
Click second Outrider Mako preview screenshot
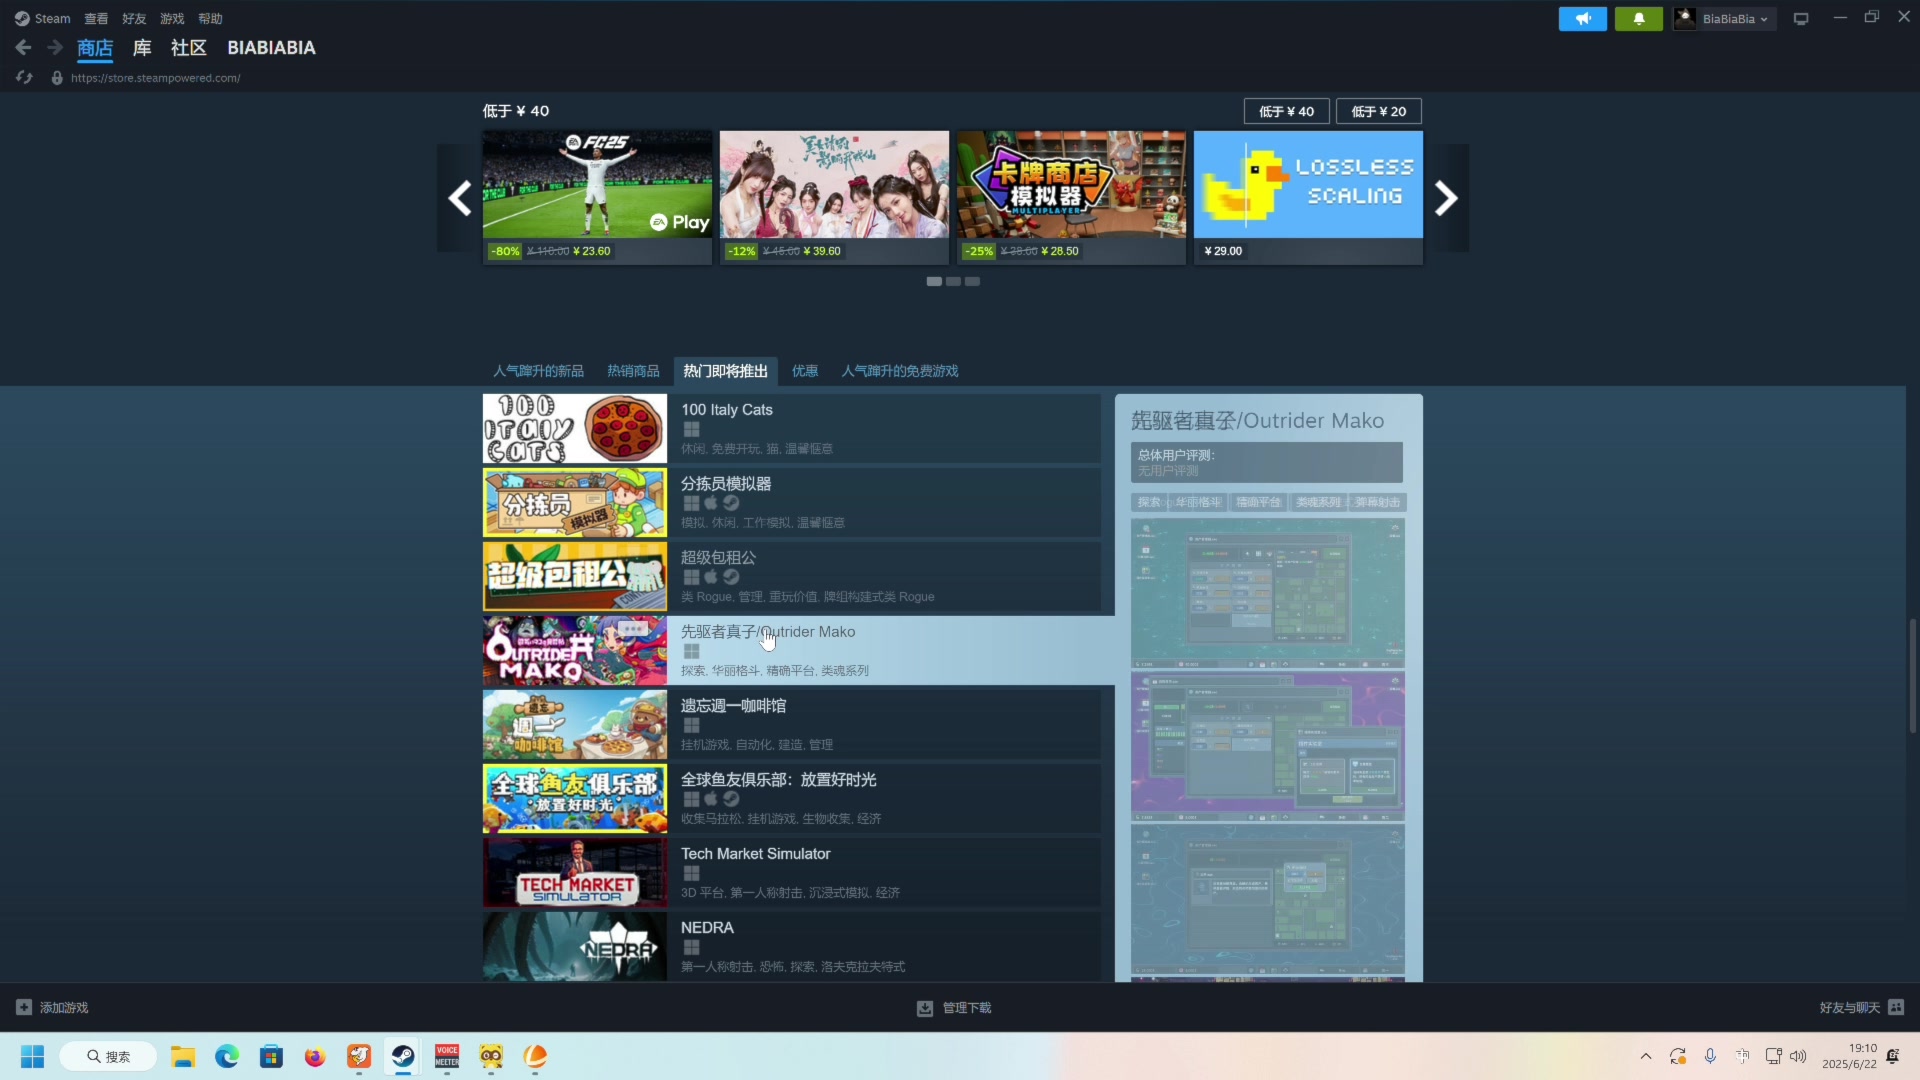(1268, 746)
